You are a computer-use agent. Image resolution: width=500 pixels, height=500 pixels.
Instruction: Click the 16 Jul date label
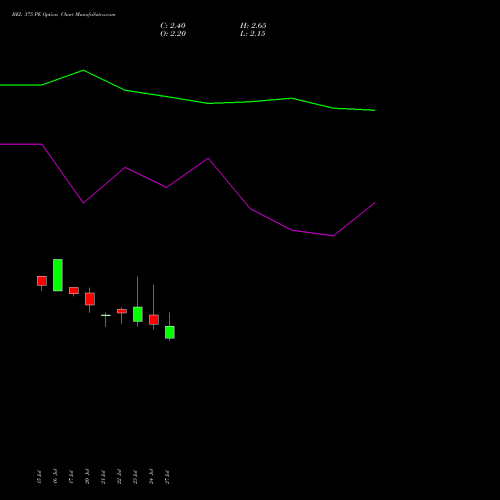pyautogui.click(x=55, y=477)
